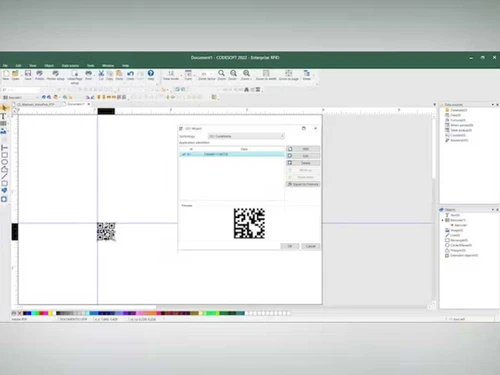Close the Data sources panel
Screen dimensions: 500x375
(497, 105)
